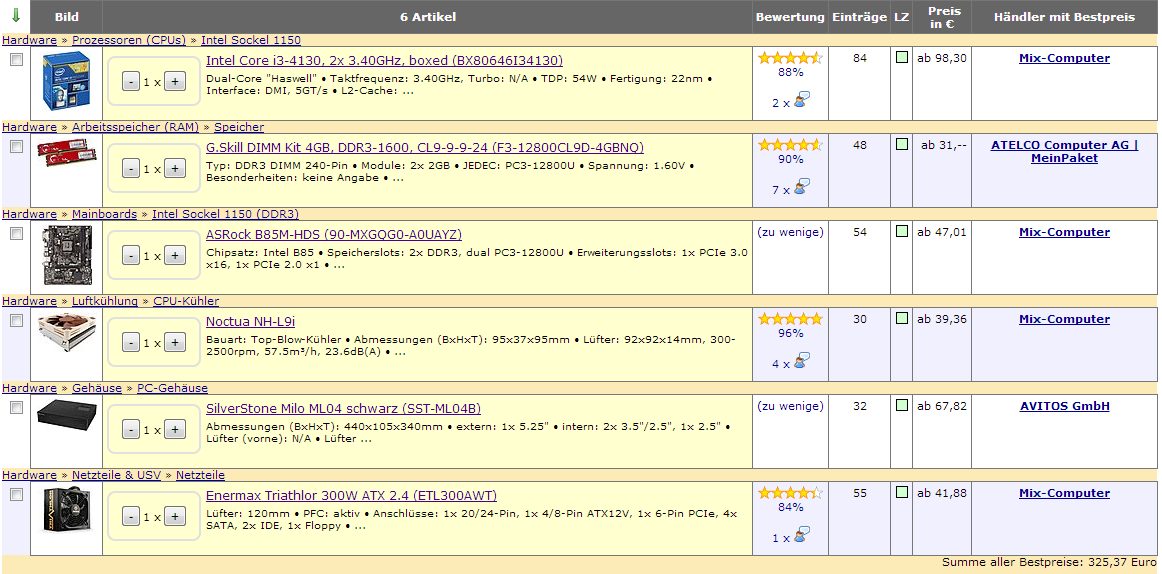Click the Einträge column header
1162x574 pixels.
pos(859,16)
